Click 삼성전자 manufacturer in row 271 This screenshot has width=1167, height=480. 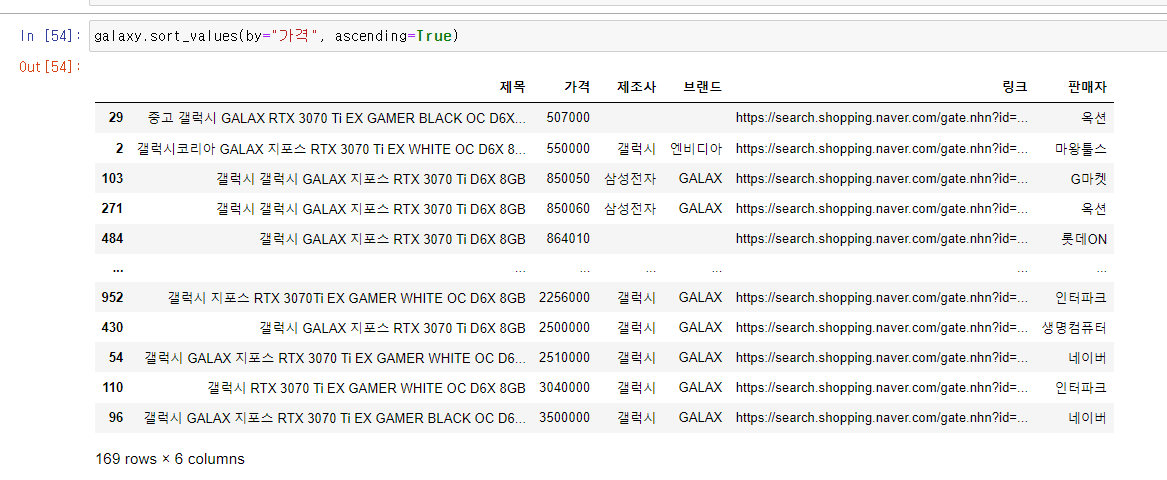click(x=630, y=208)
